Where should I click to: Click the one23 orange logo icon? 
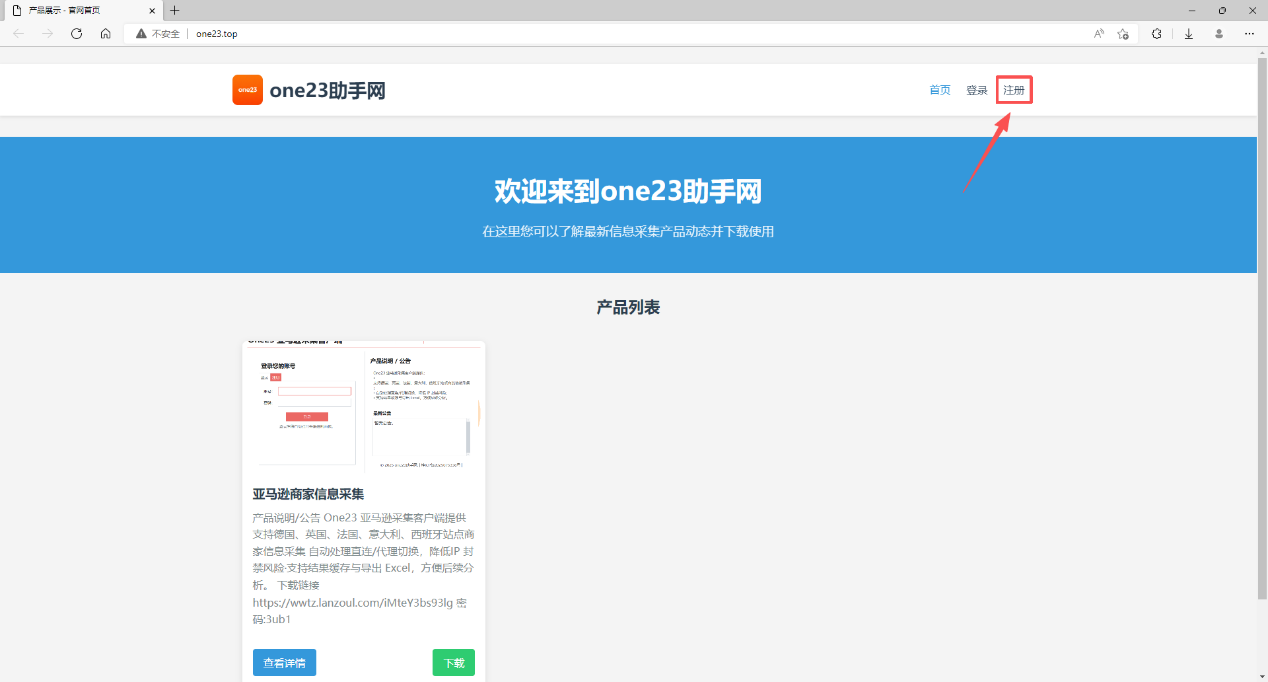point(247,90)
